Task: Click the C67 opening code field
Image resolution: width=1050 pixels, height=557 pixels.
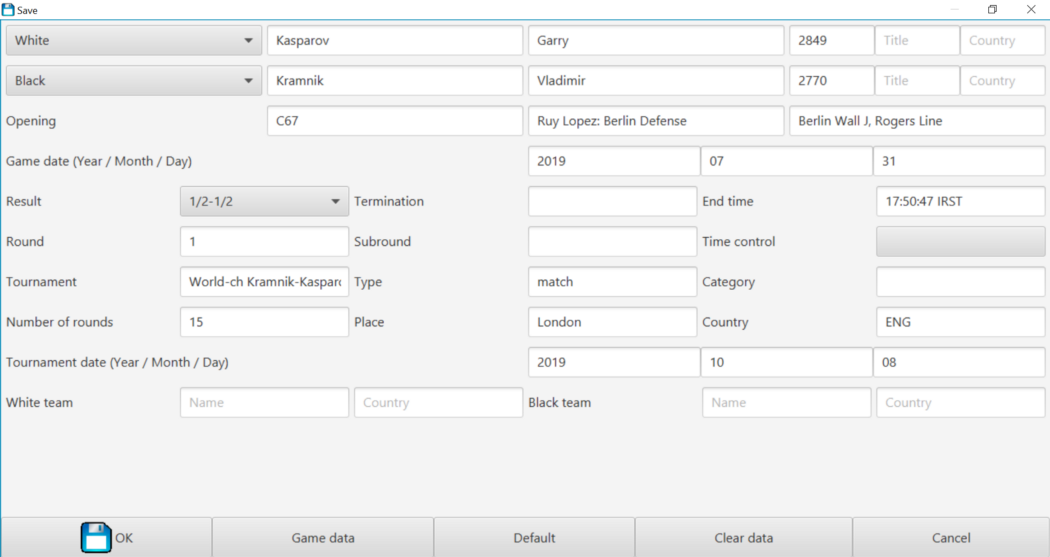Action: 394,121
